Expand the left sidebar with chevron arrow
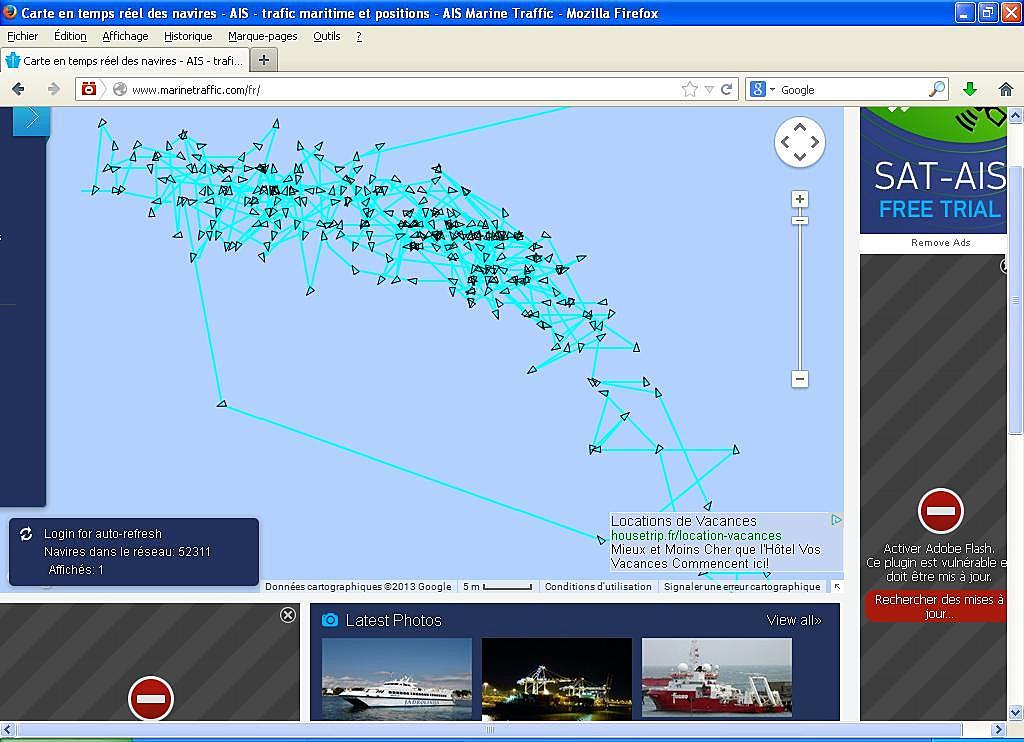The width and height of the screenshot is (1024, 742). click(x=31, y=120)
